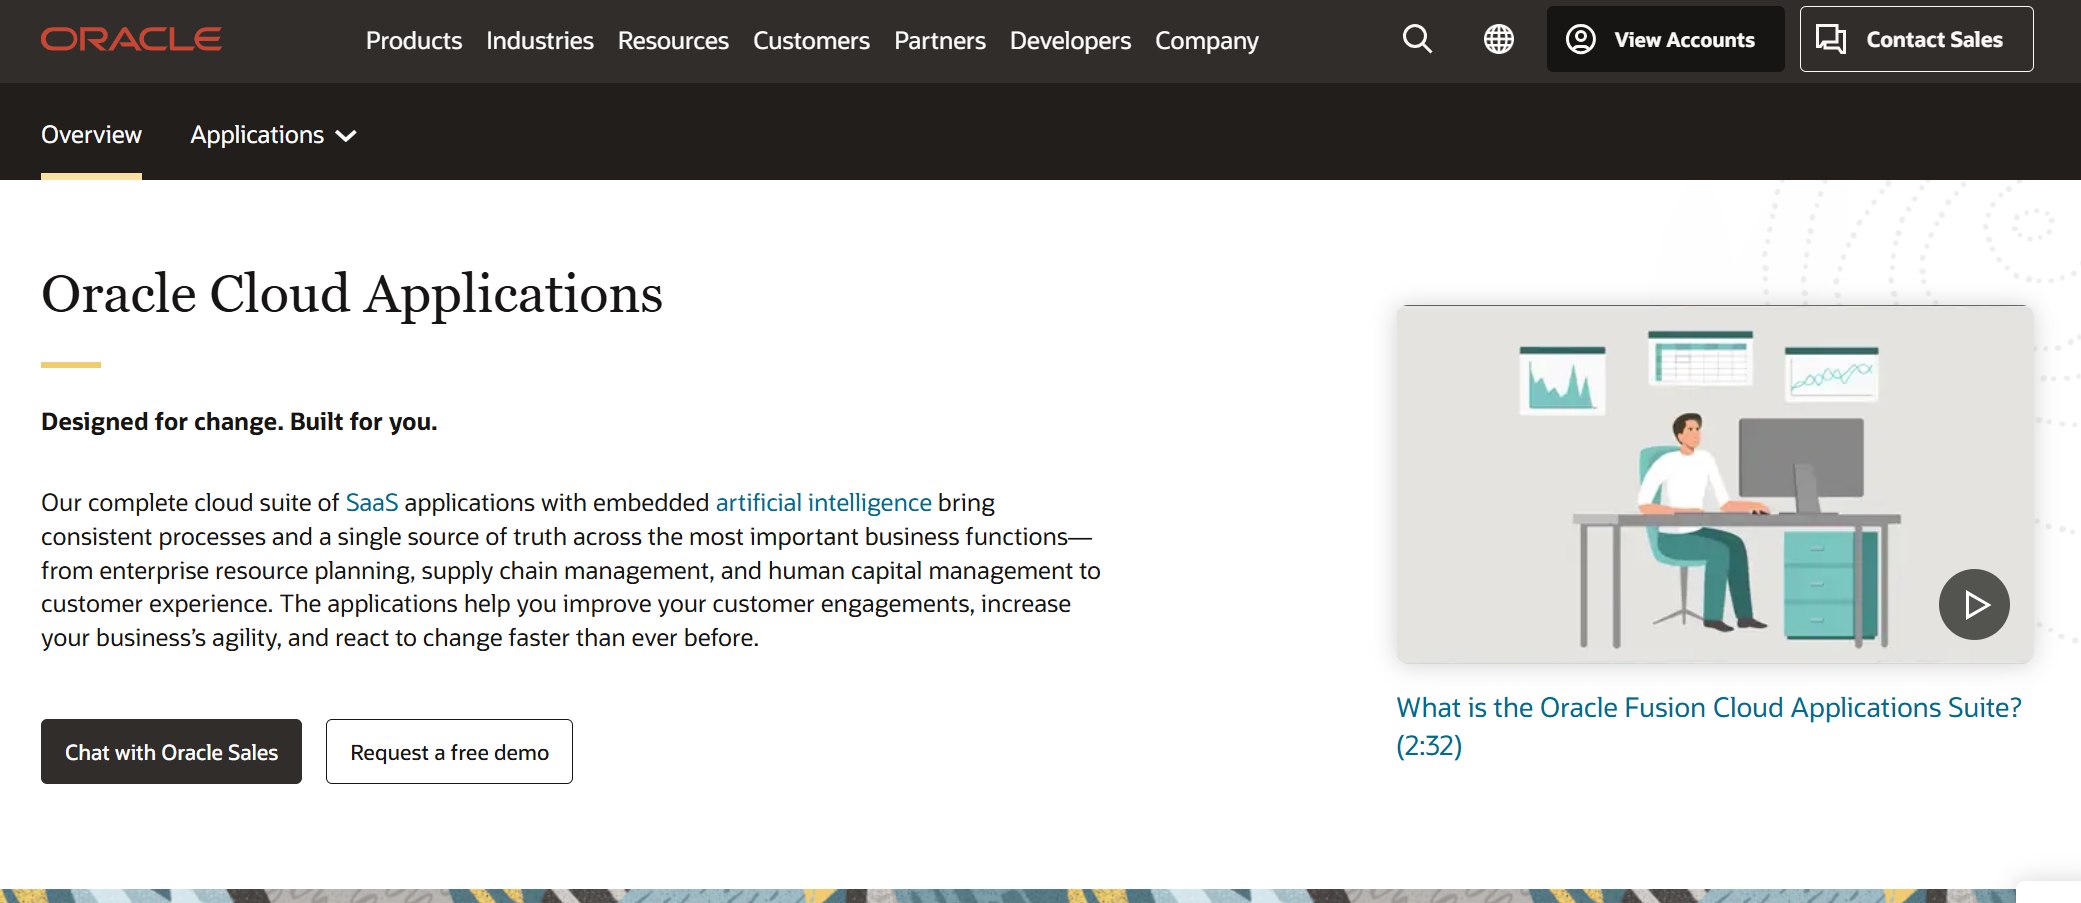Open the Developers menu
The width and height of the screenshot is (2081, 903).
pyautogui.click(x=1070, y=41)
